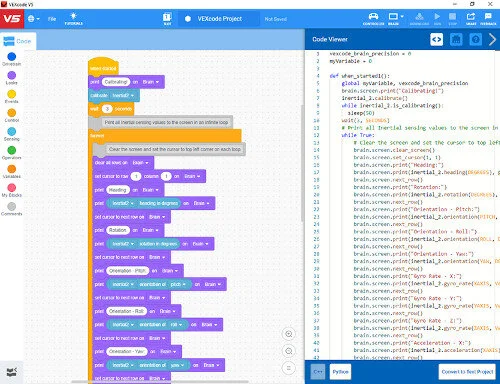
Task: Select the green Operators category circle
Action: [x=12, y=150]
